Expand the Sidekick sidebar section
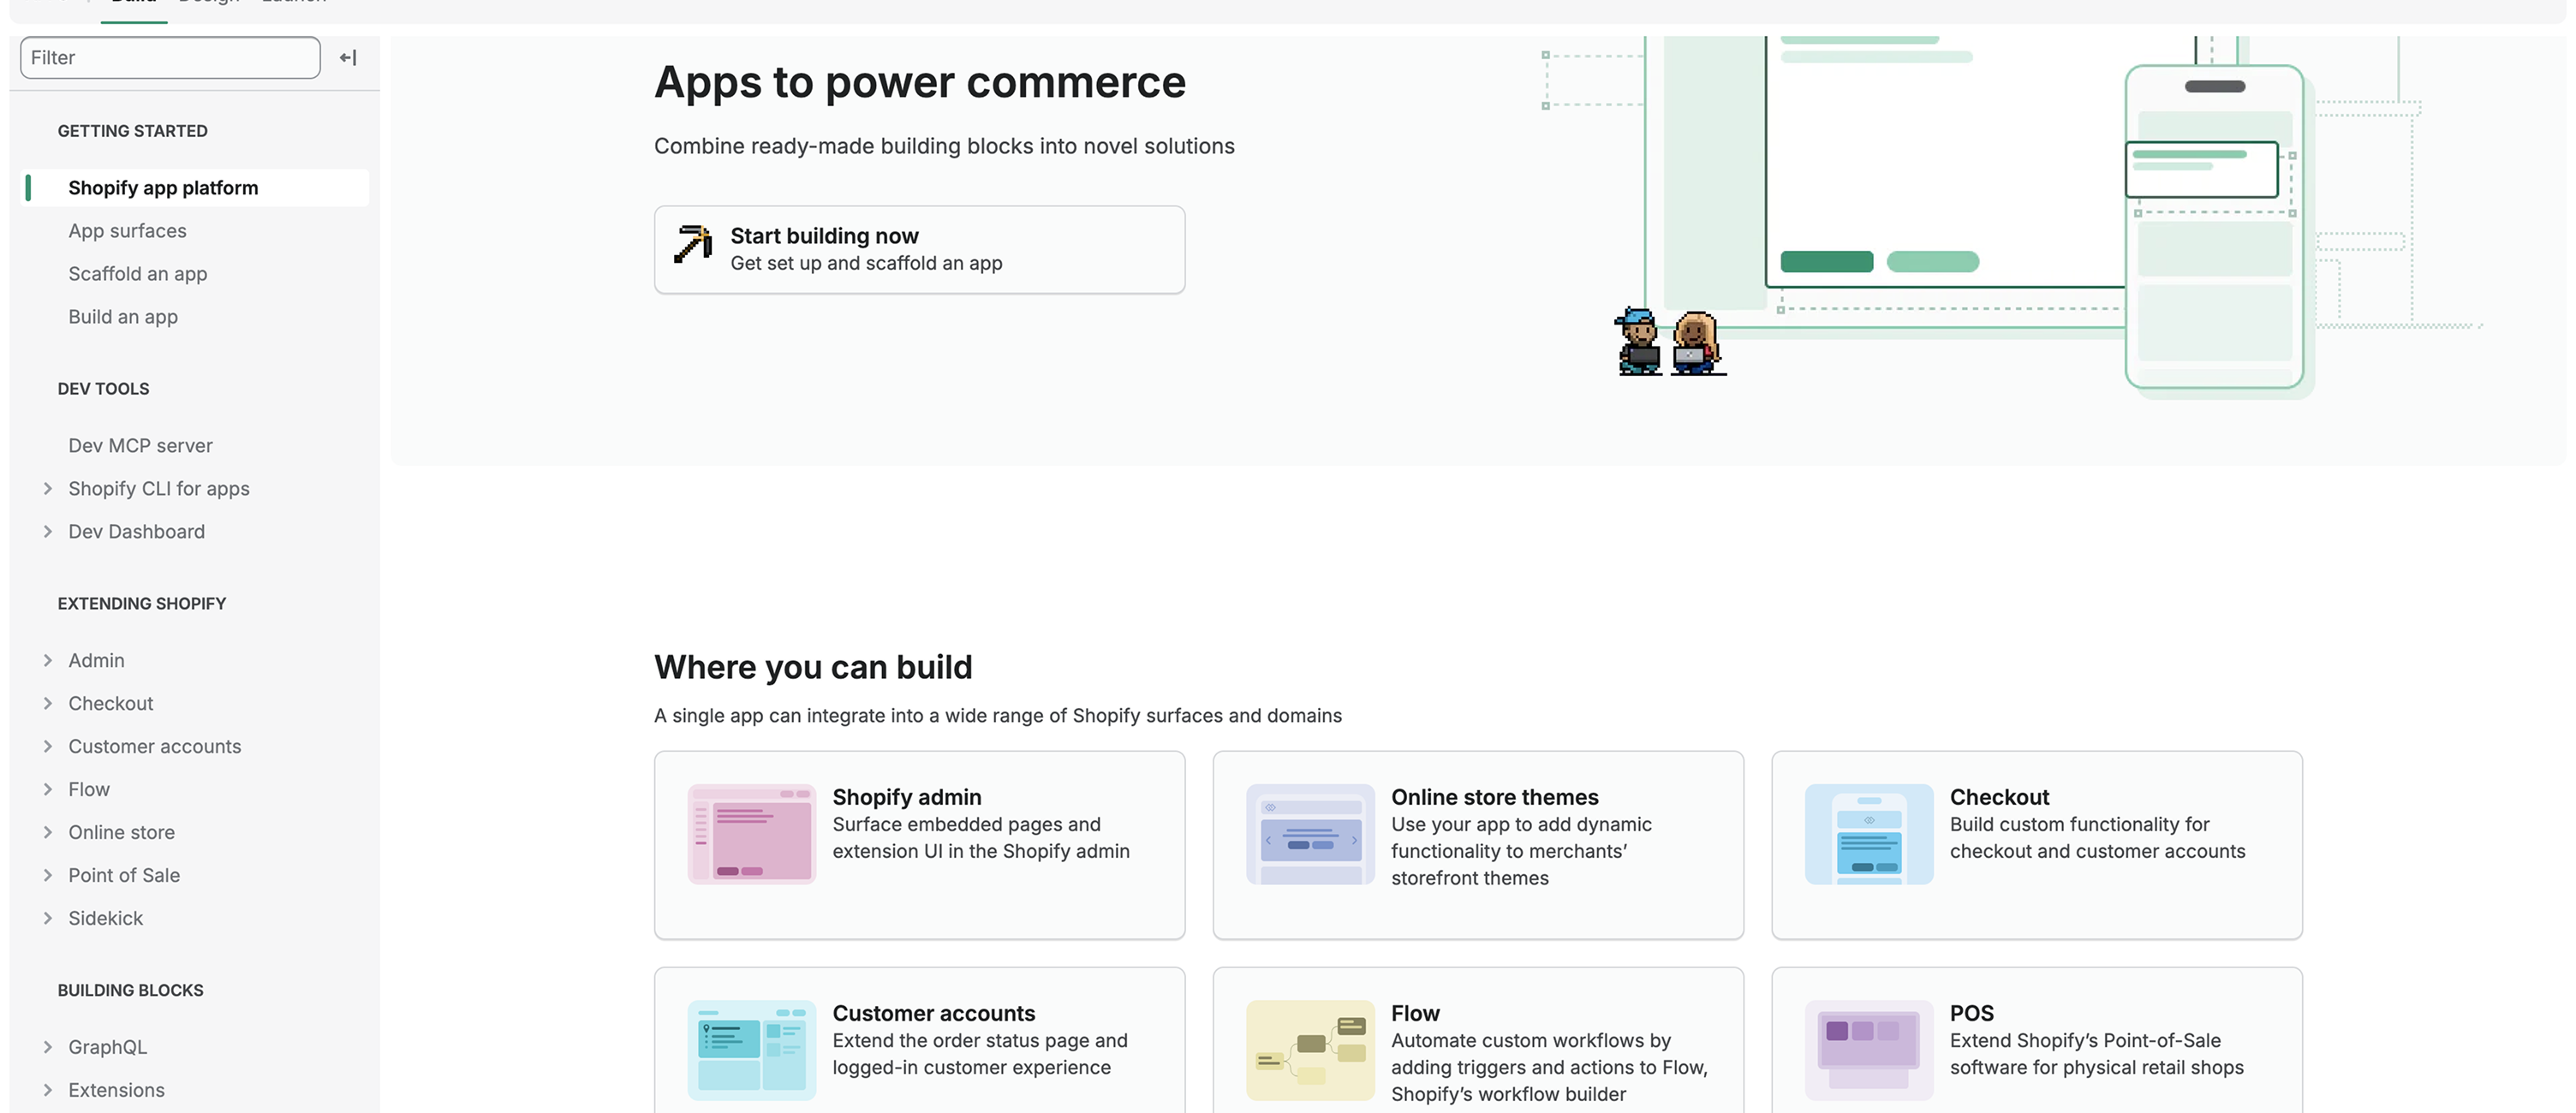The width and height of the screenshot is (2576, 1113). 48,919
